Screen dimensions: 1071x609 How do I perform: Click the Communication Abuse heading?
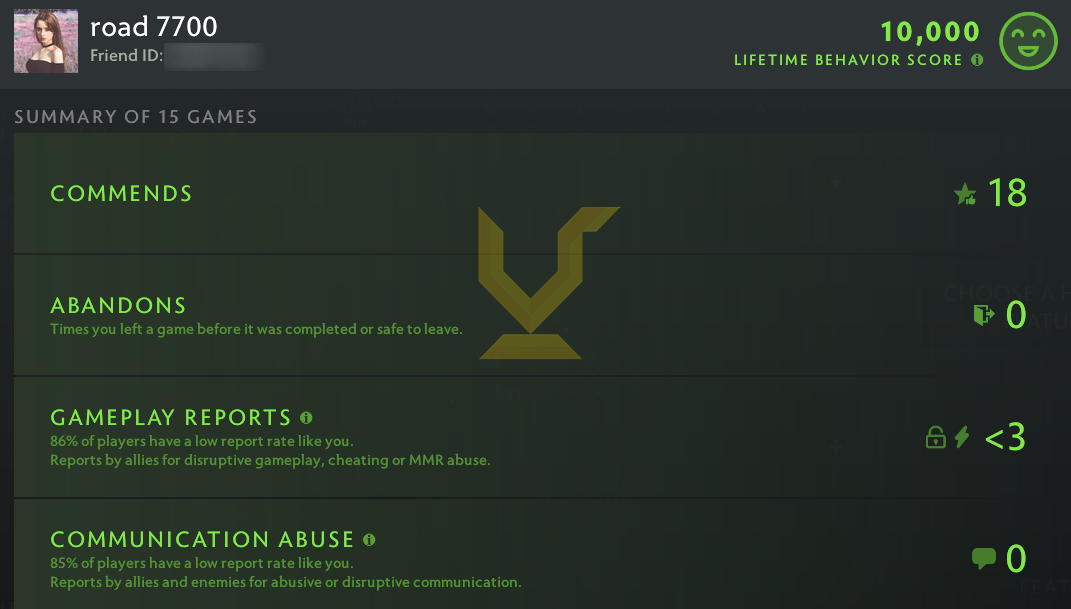[202, 539]
